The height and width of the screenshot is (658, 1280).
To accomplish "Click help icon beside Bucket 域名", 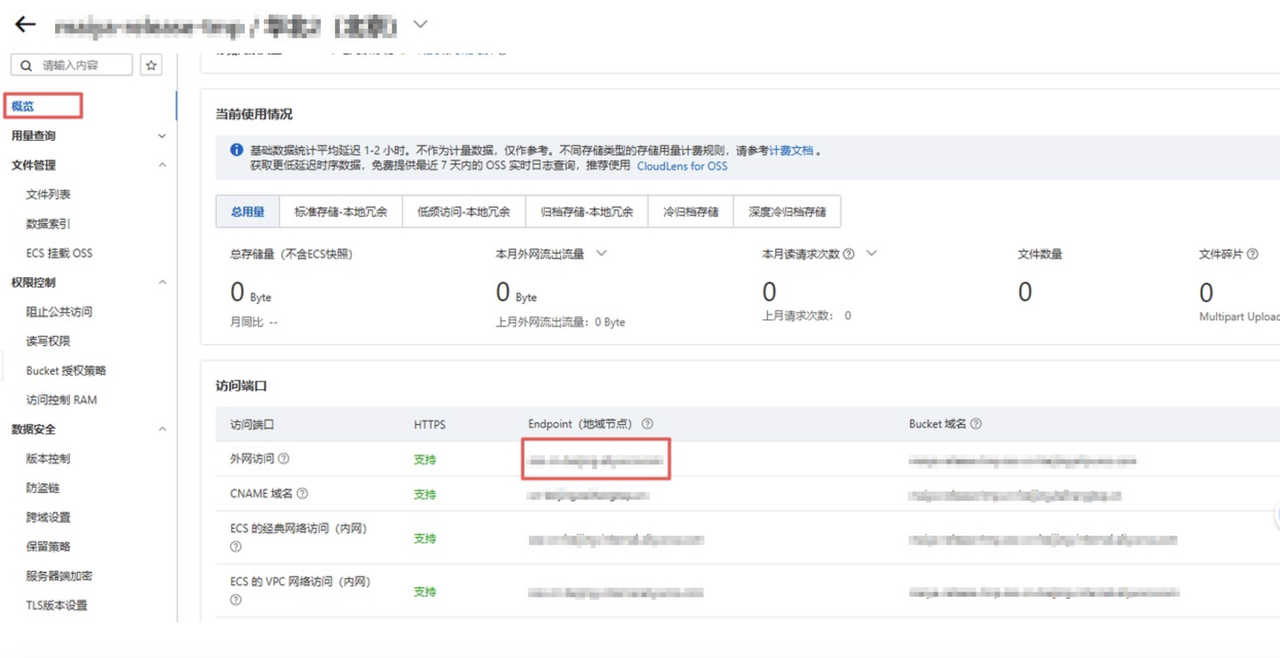I will (976, 424).
